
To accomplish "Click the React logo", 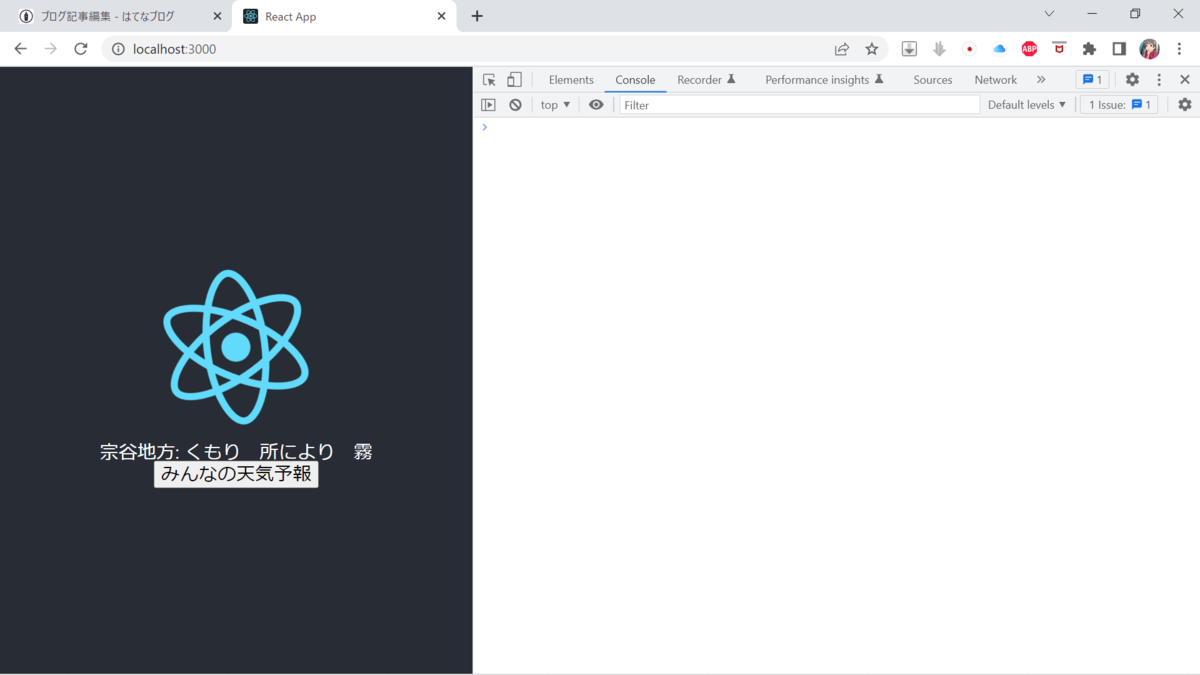I will pyautogui.click(x=236, y=347).
